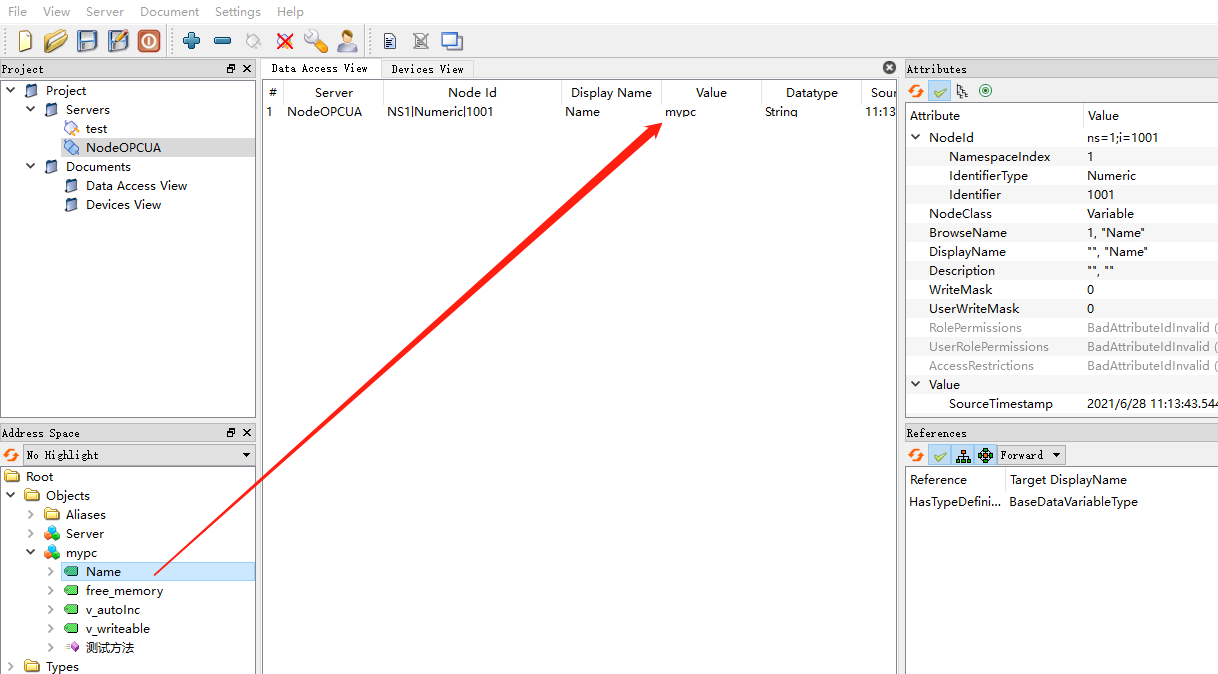The width and height of the screenshot is (1218, 674).
Task: Open the Settings menu
Action: coord(237,12)
